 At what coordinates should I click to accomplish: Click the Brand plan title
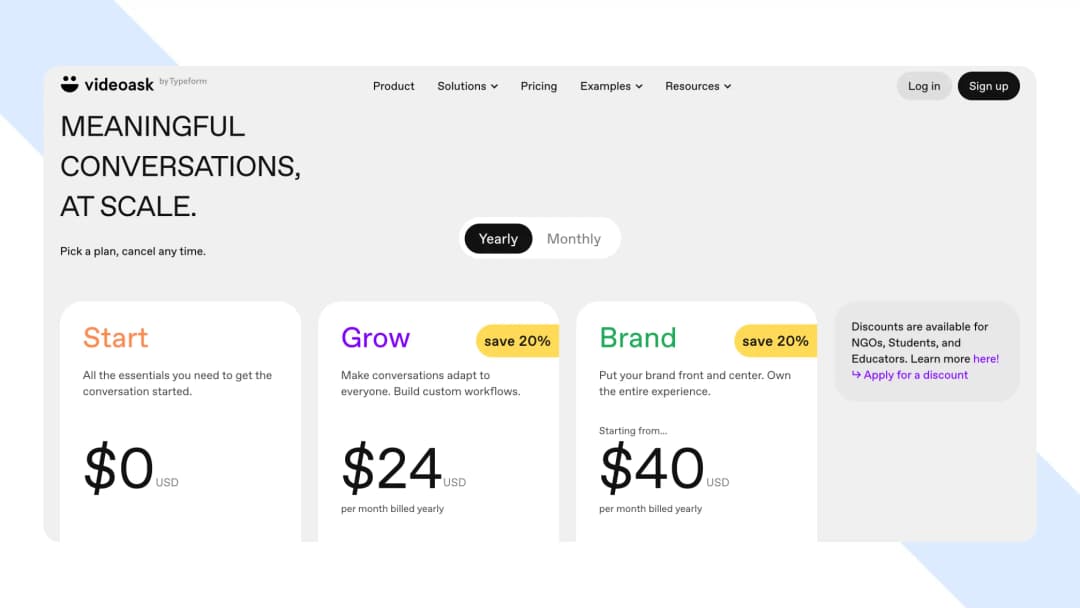click(638, 339)
